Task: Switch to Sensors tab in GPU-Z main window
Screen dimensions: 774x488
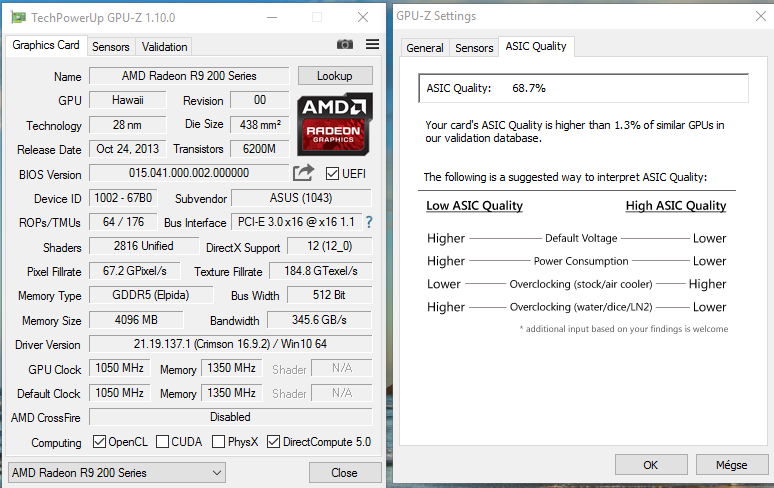Action: tap(111, 47)
